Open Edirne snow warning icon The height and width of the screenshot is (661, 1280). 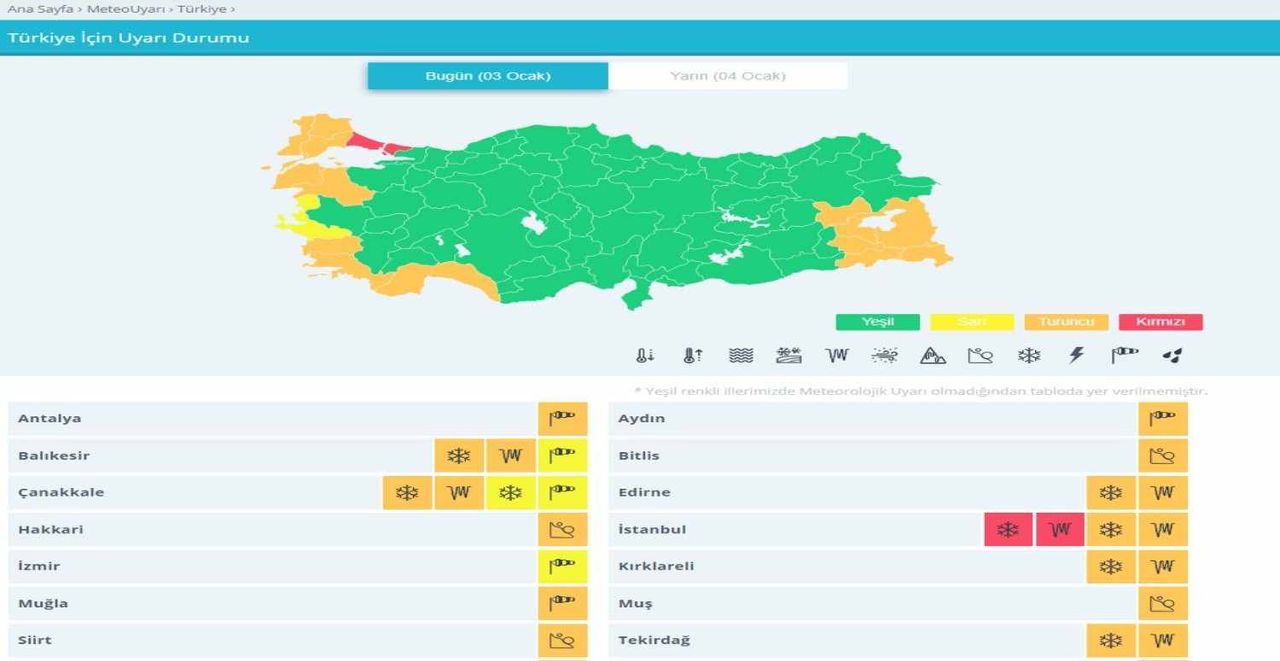[x=1111, y=492]
